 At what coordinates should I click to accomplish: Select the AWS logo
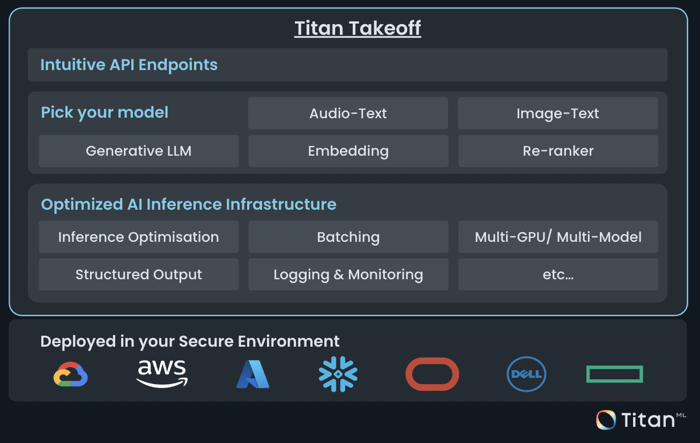162,374
